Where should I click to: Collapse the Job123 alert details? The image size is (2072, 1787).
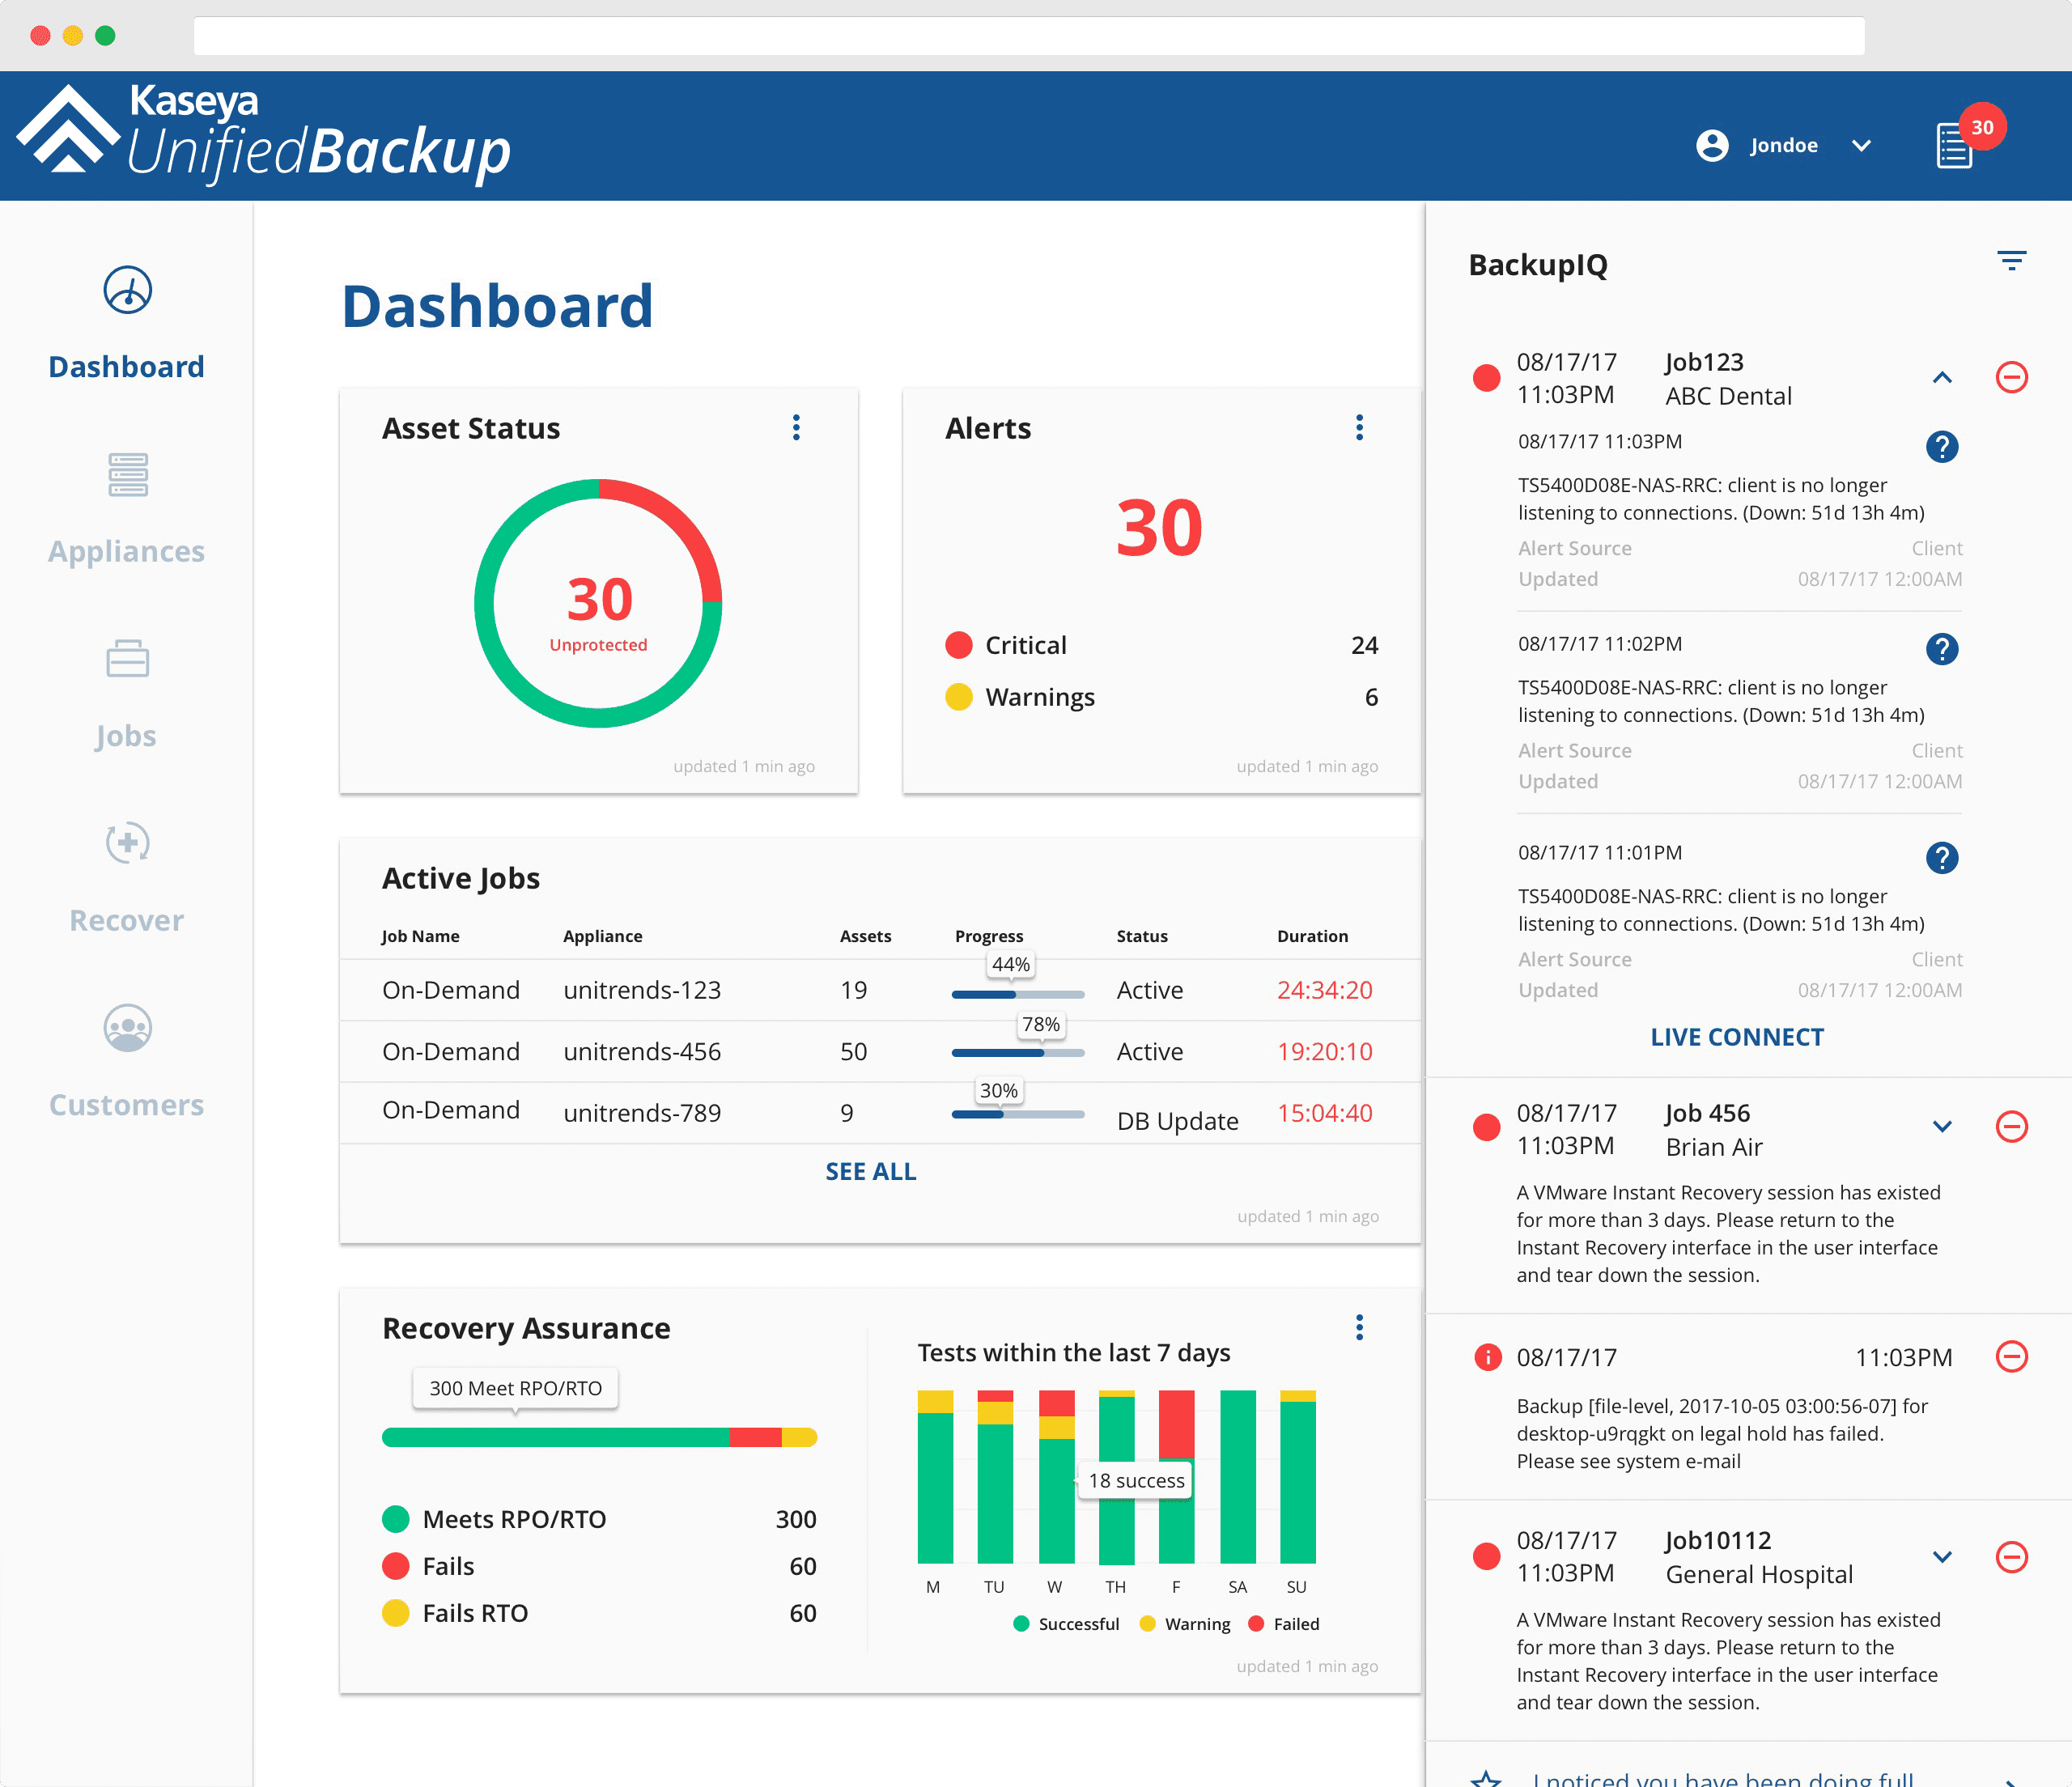click(x=1941, y=377)
